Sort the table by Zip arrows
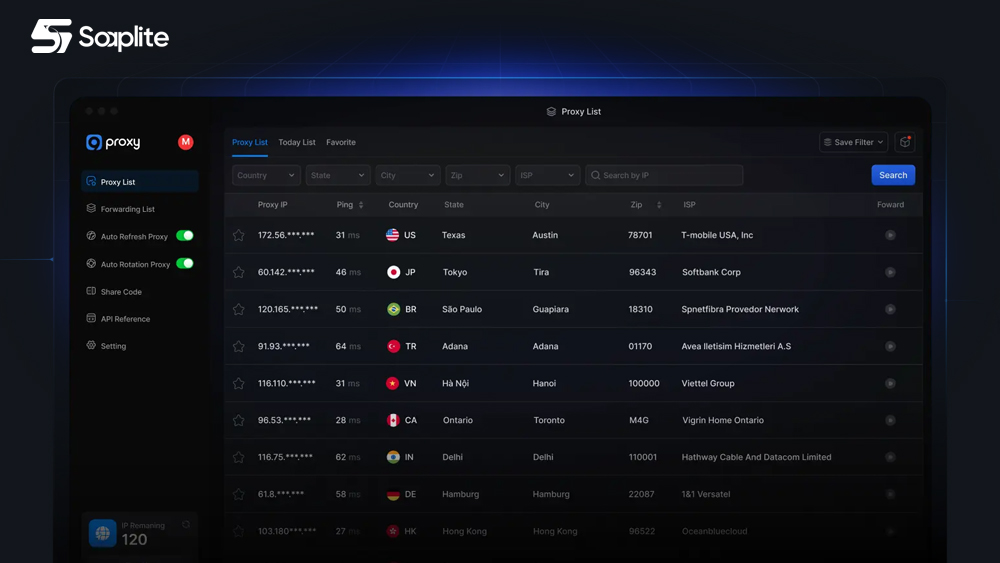The height and width of the screenshot is (563, 1000). 659,205
